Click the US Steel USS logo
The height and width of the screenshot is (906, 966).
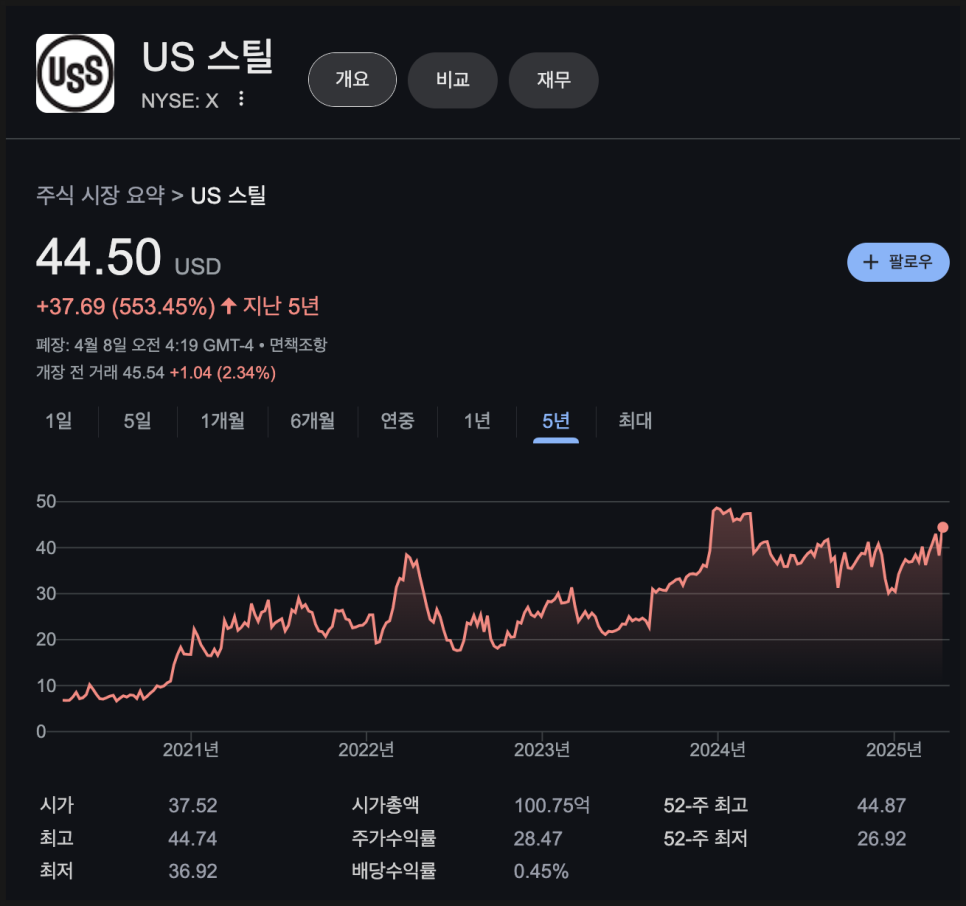point(75,73)
